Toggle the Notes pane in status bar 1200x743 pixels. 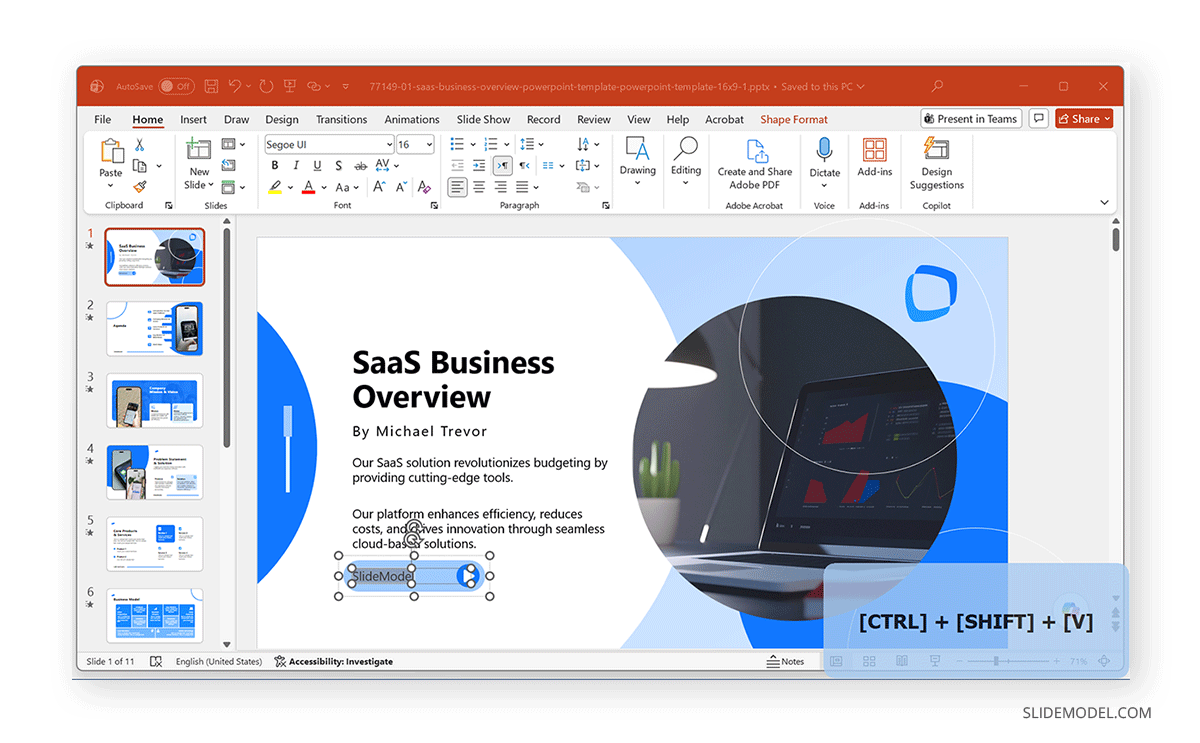point(785,661)
